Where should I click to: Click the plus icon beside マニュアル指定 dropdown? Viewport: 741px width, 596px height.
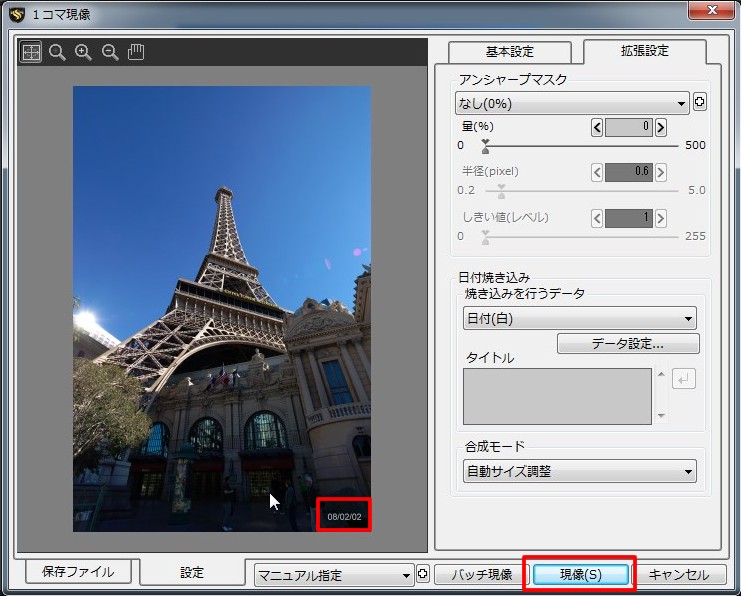pos(423,574)
